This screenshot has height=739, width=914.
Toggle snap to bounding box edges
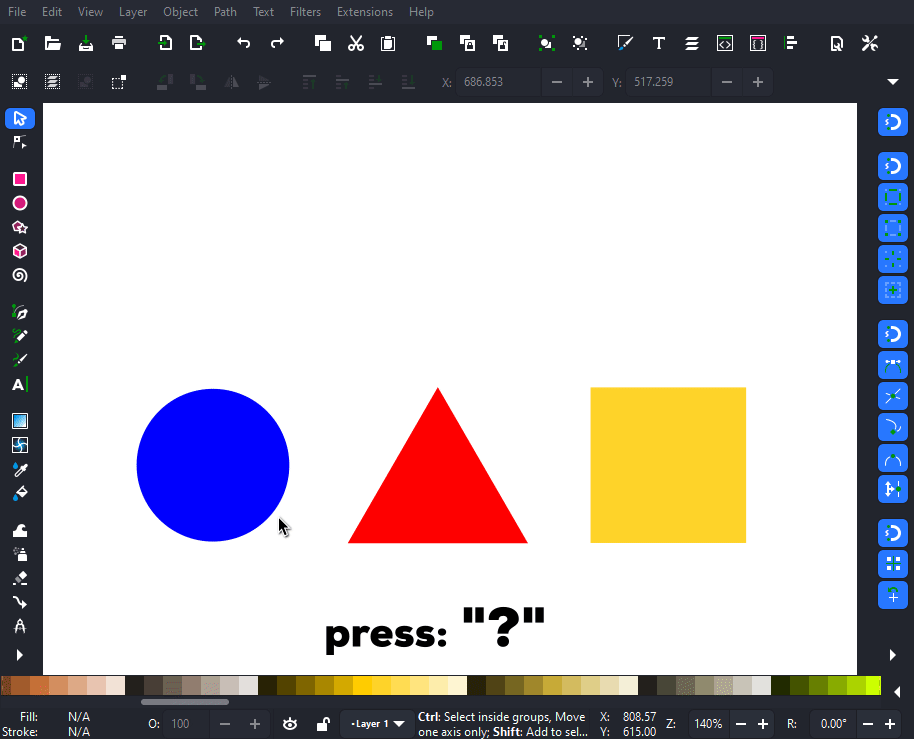tap(893, 197)
